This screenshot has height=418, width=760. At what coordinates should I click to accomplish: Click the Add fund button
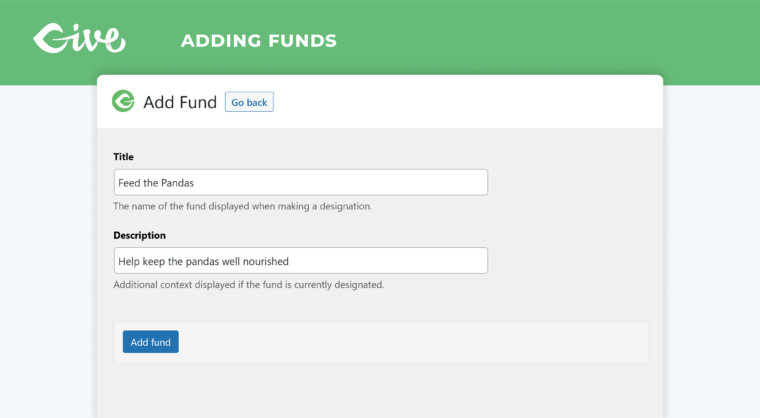coord(151,342)
